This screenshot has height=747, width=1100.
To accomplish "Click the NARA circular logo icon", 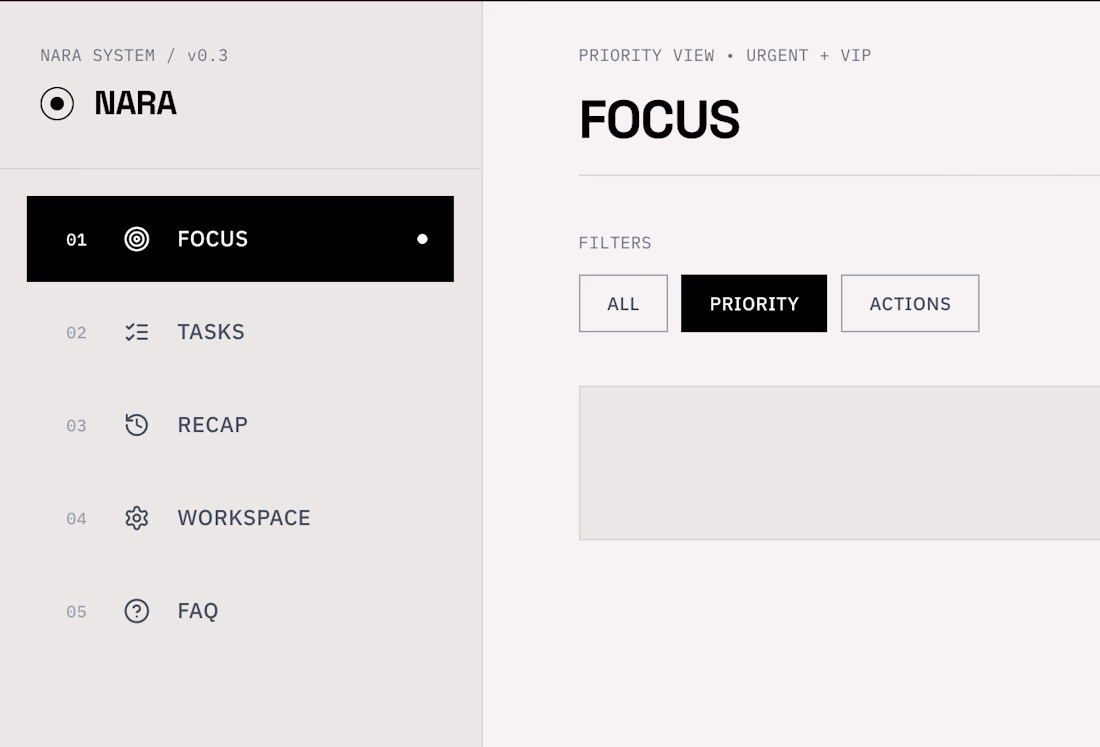I will 57,103.
